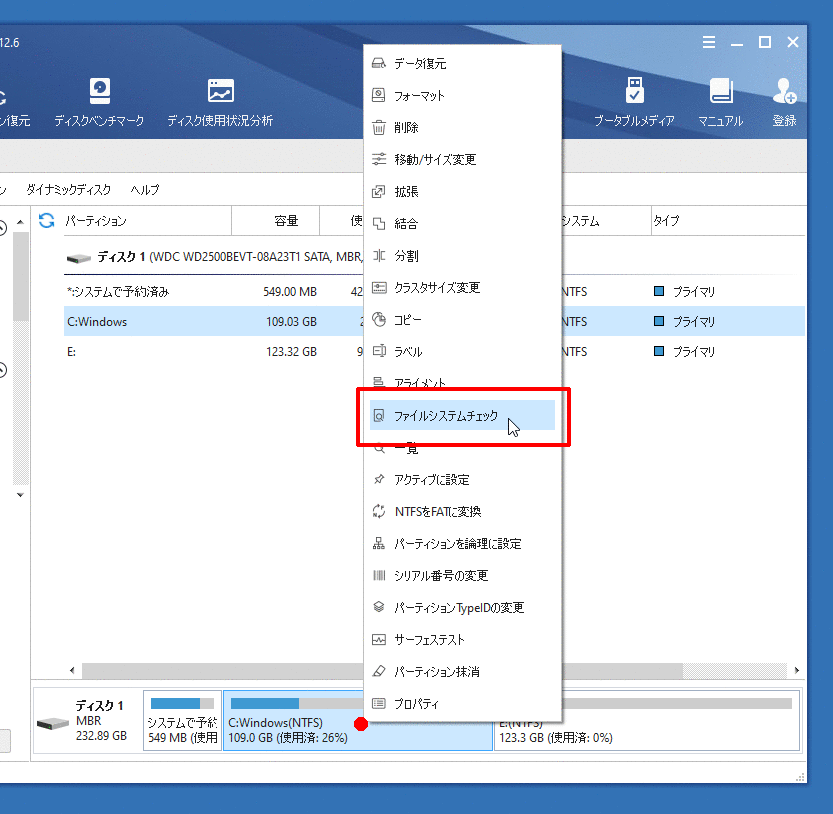Select the システムで予約済み partition block in disk map
833x814 pixels.
click(181, 721)
